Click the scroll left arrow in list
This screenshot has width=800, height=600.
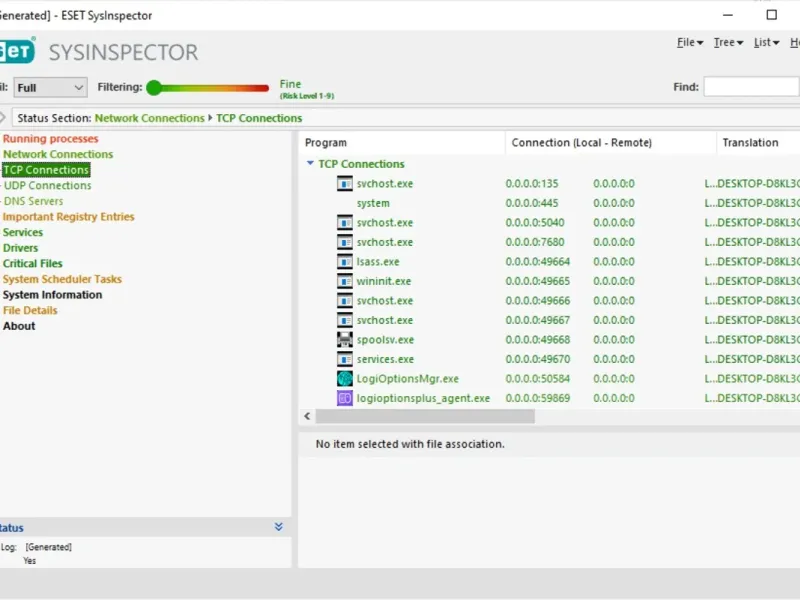[307, 416]
